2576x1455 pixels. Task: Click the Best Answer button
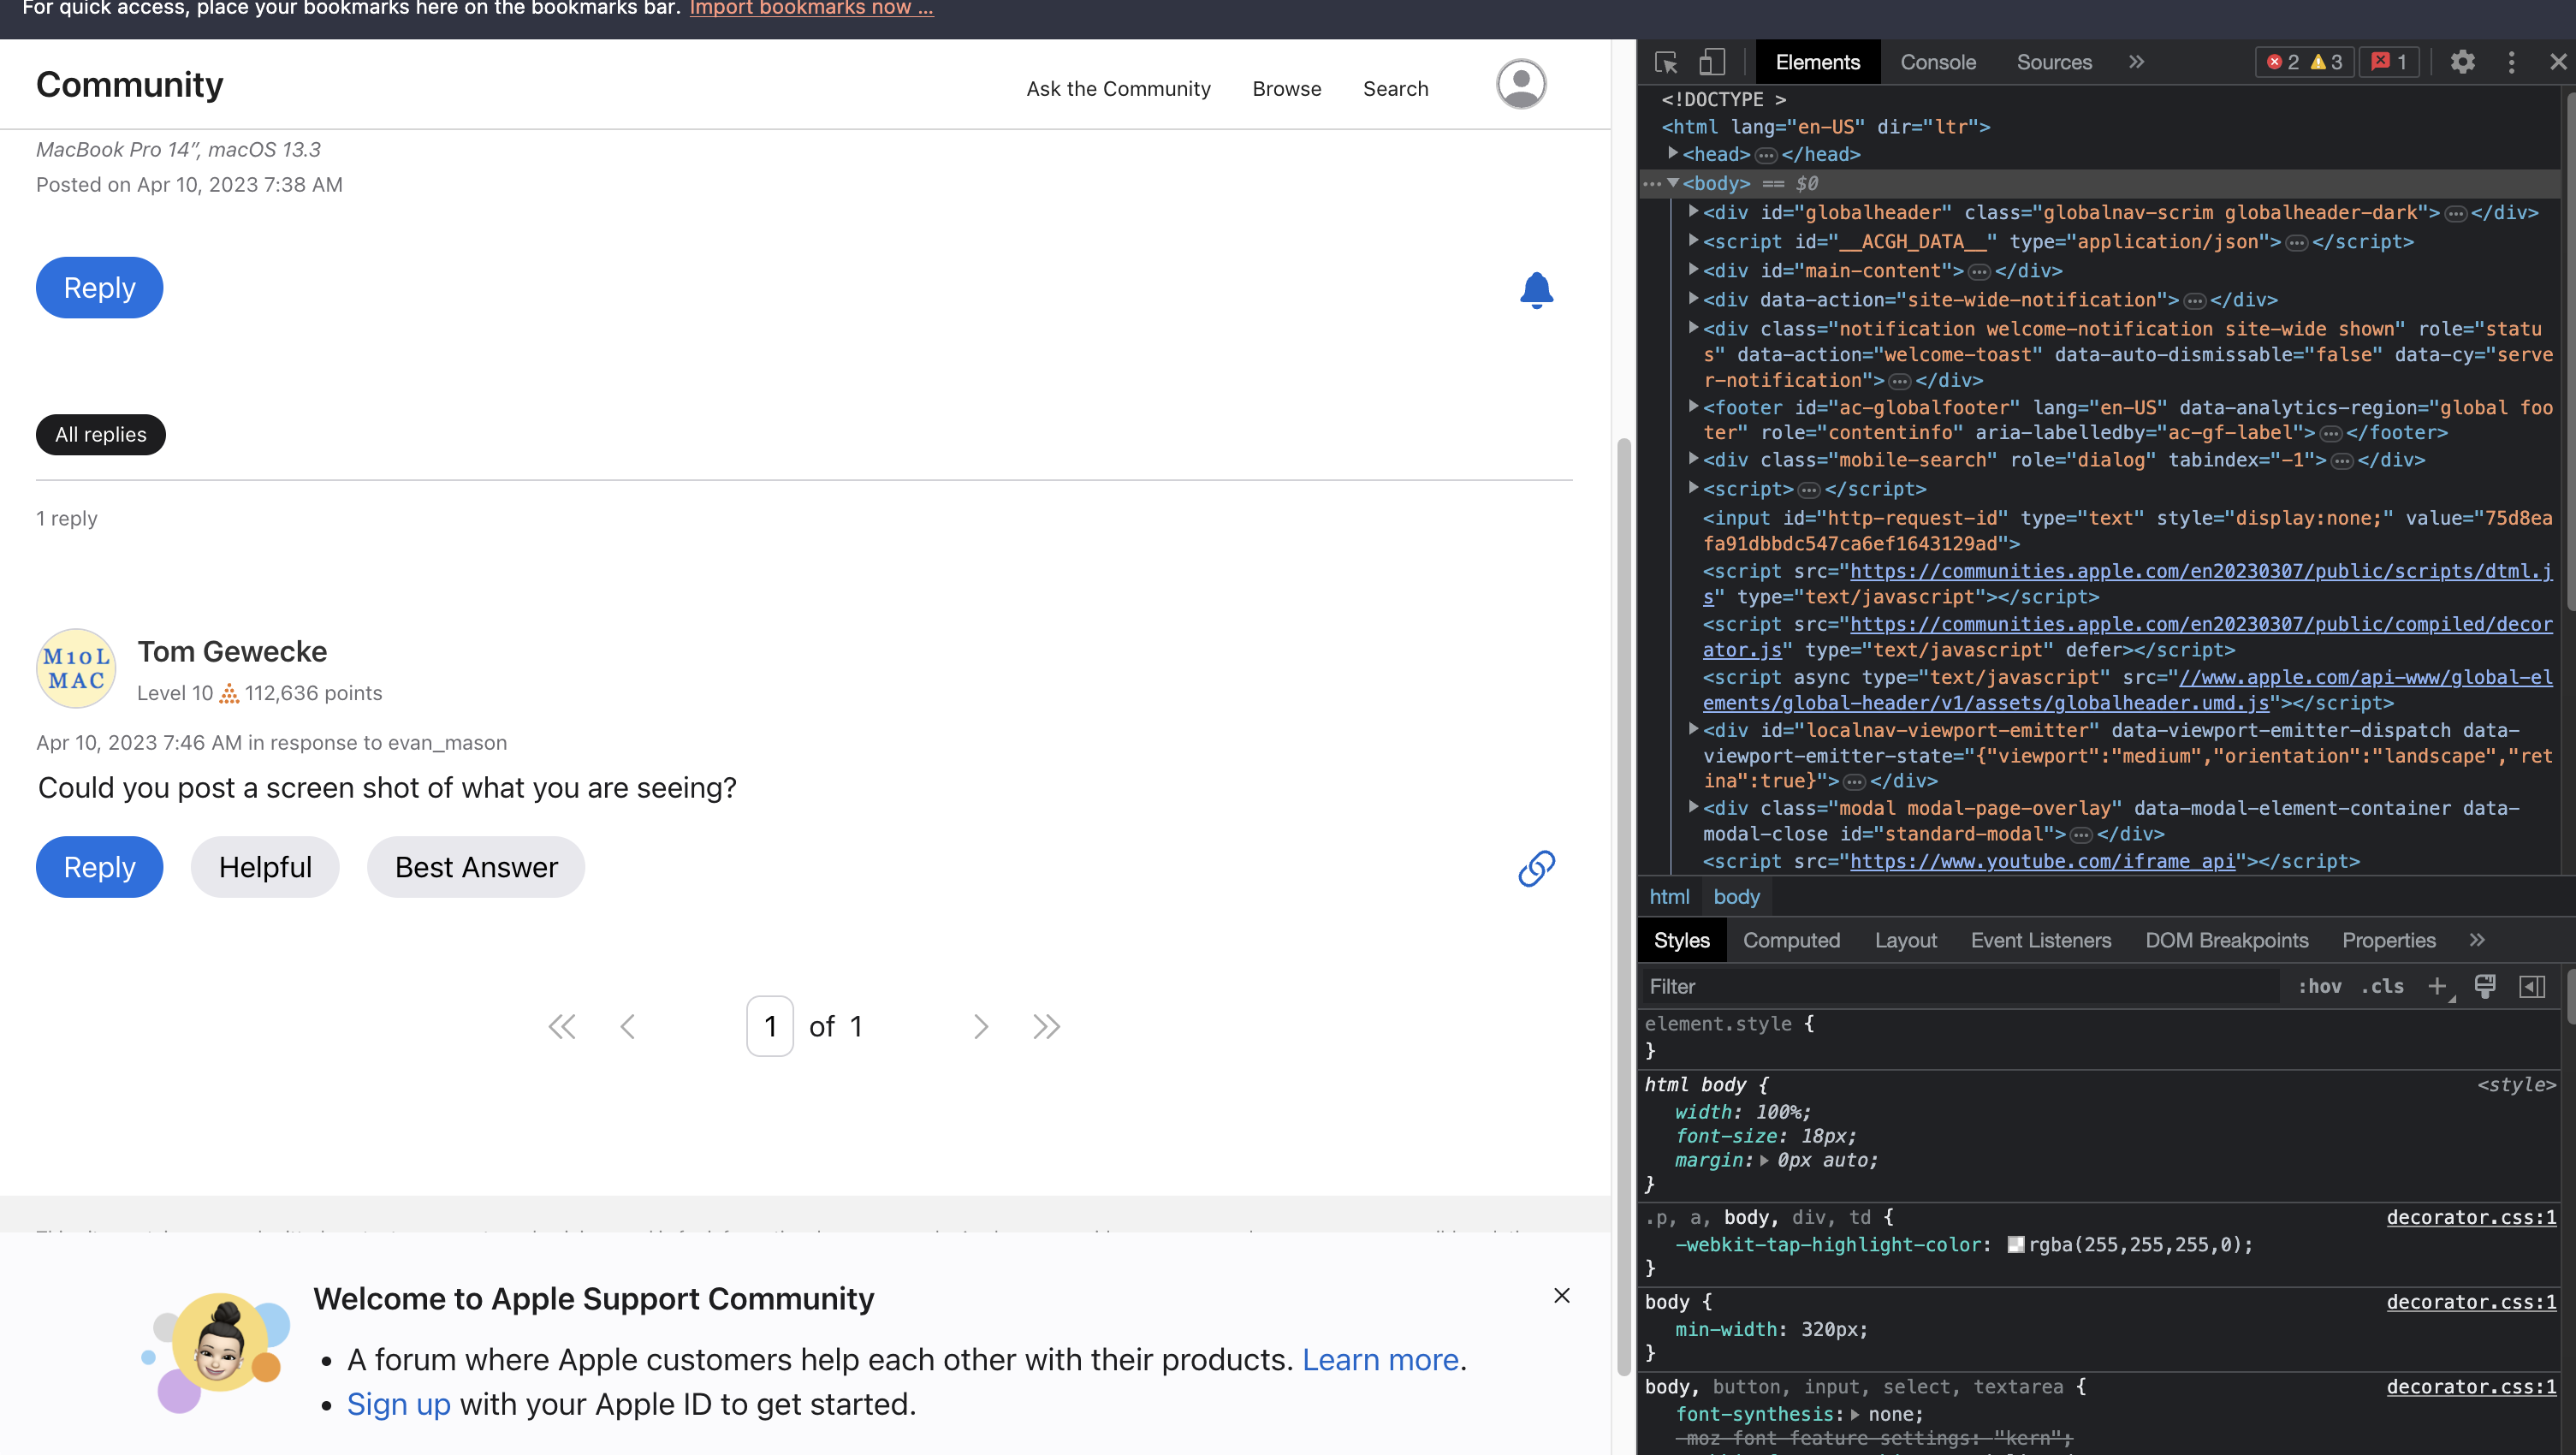(476, 867)
